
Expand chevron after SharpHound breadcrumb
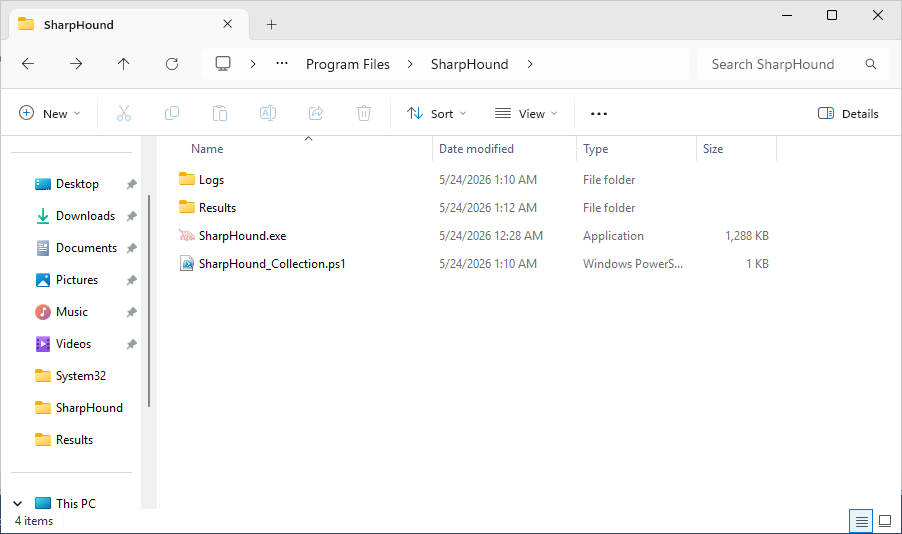pyautogui.click(x=530, y=64)
